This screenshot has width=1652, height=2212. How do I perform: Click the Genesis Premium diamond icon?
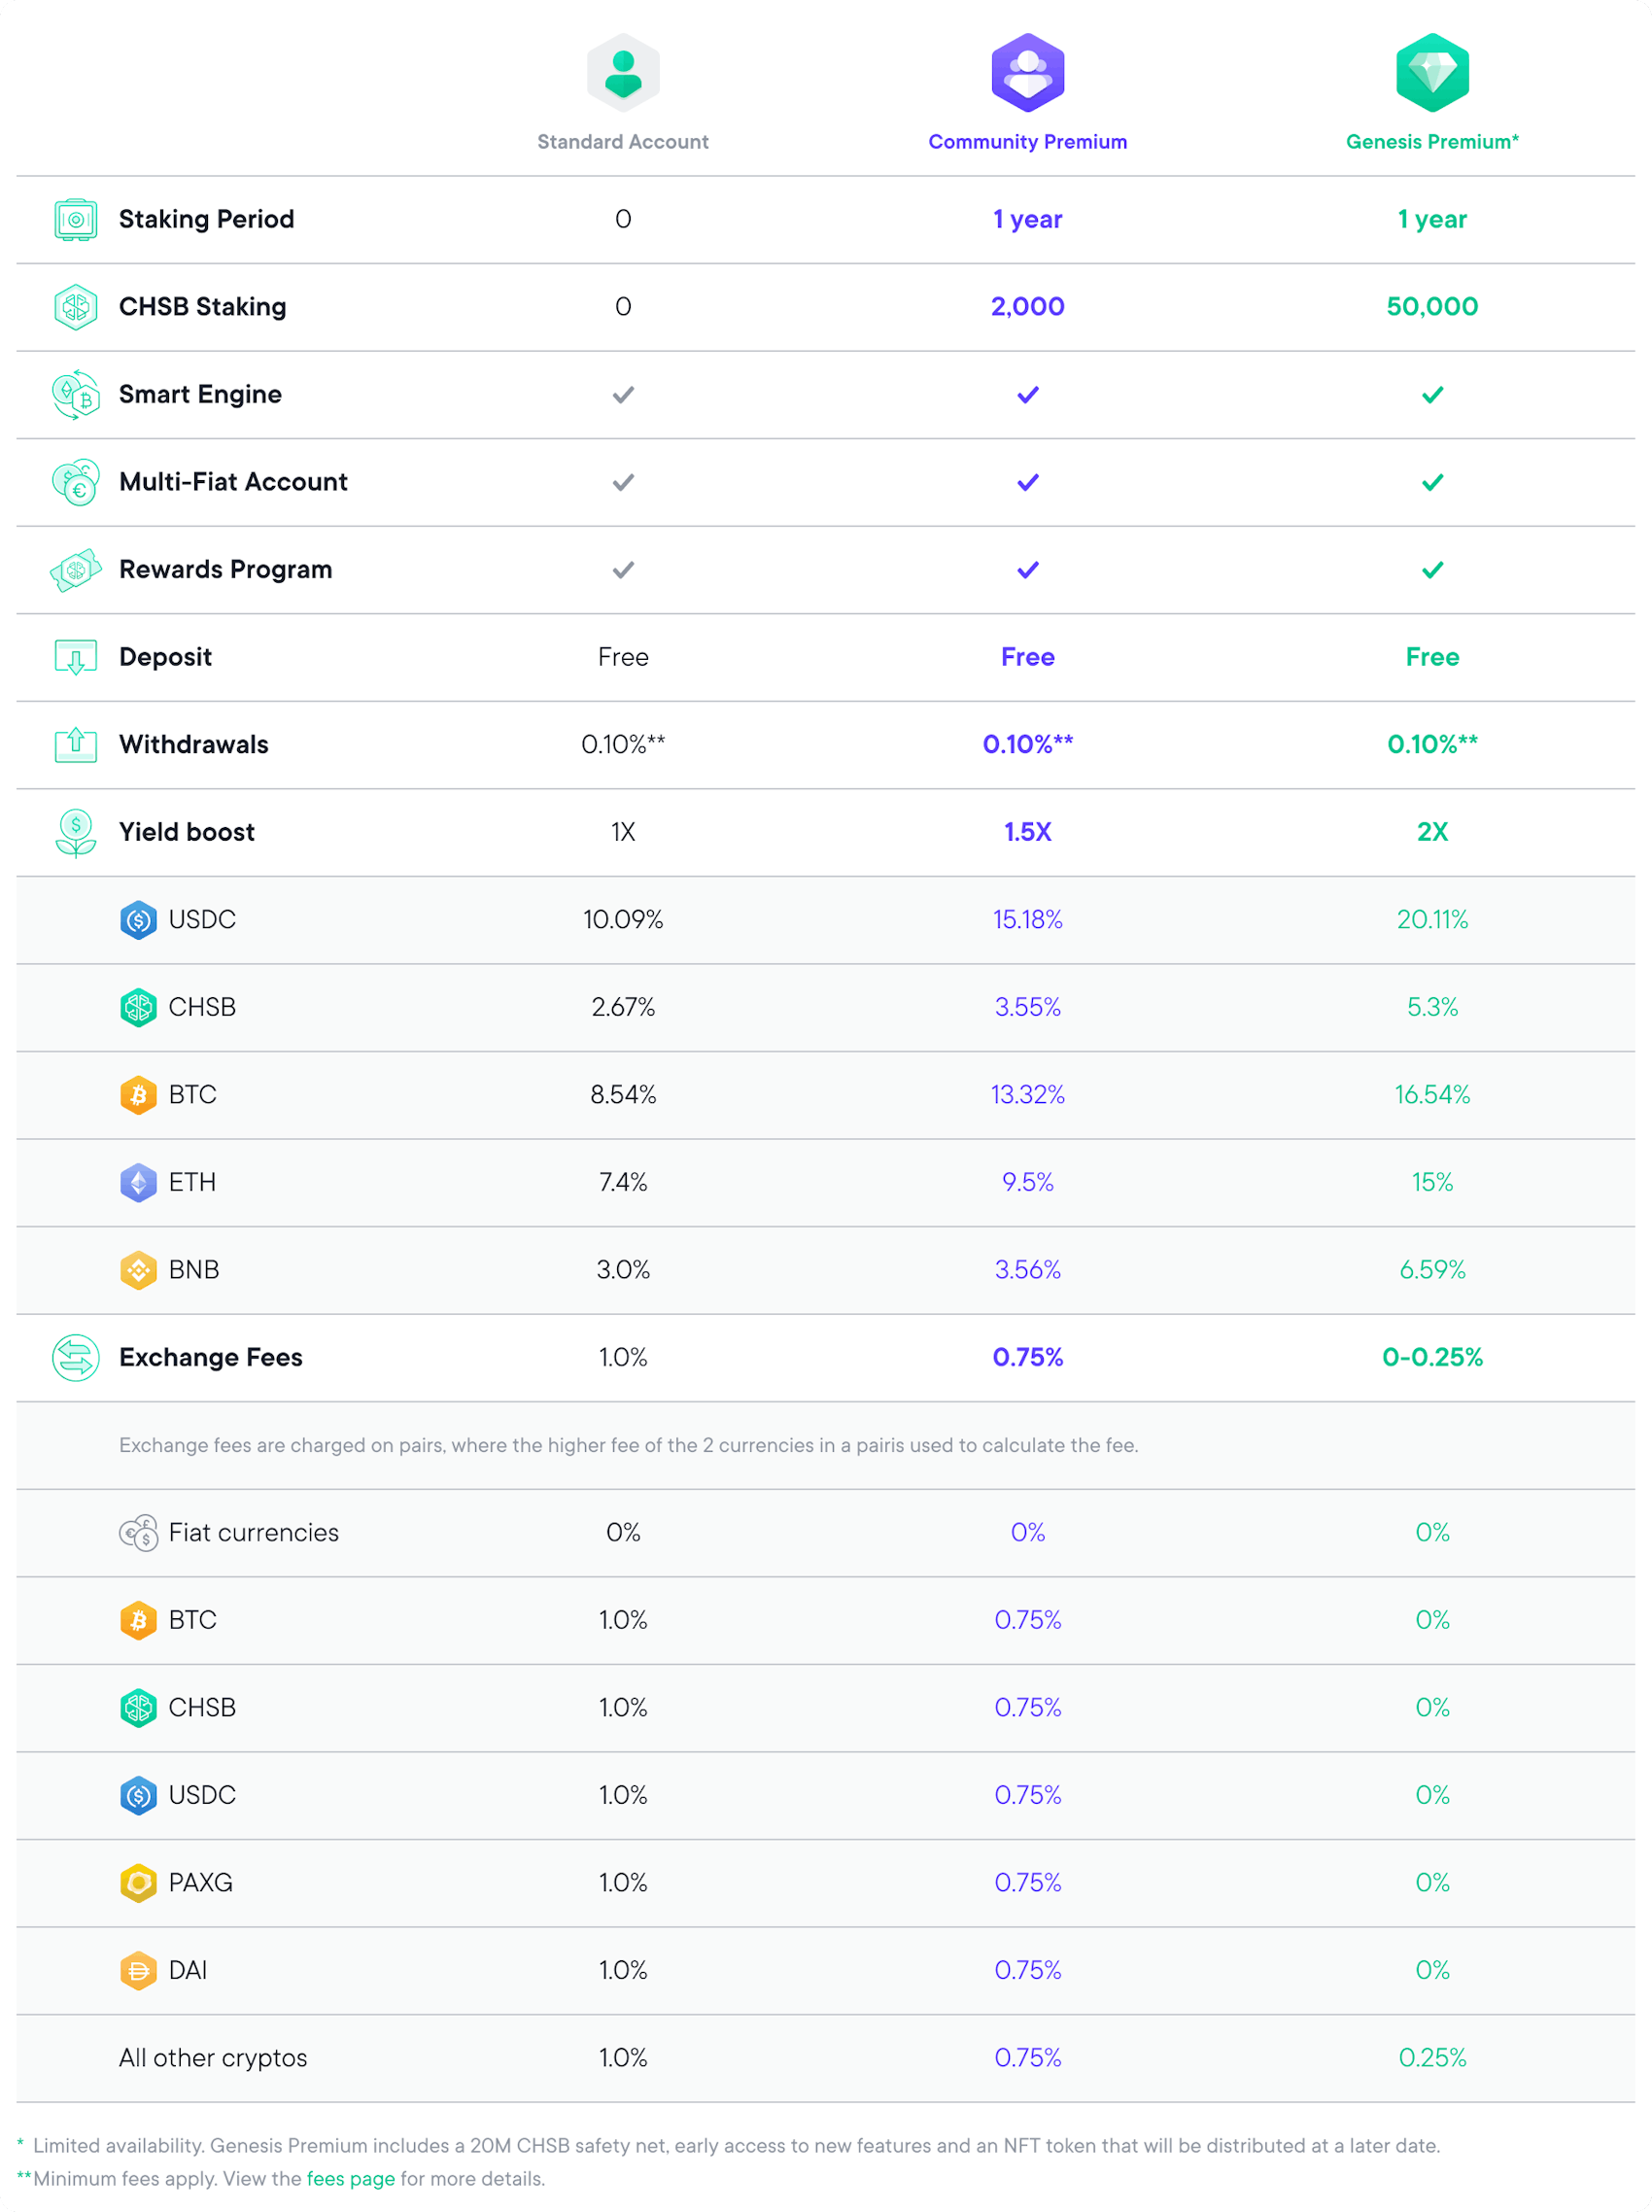[1431, 73]
